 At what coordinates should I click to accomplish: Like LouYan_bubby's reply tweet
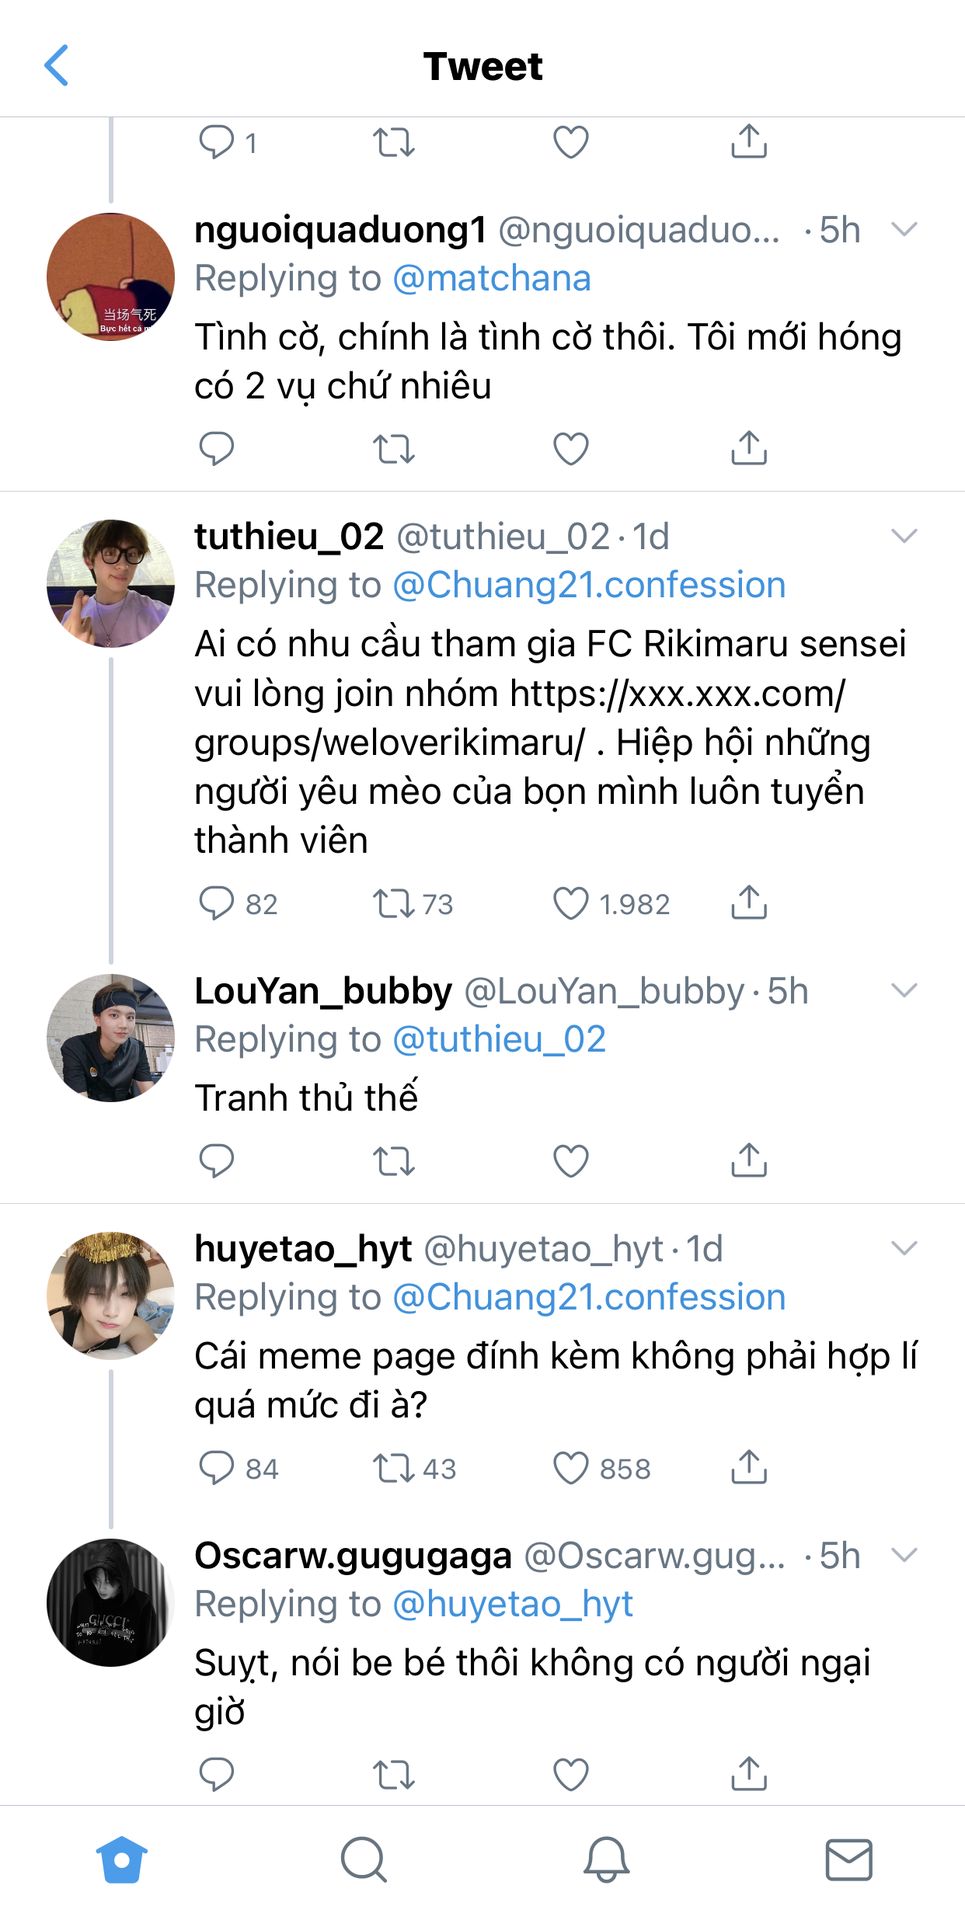[x=571, y=1160]
